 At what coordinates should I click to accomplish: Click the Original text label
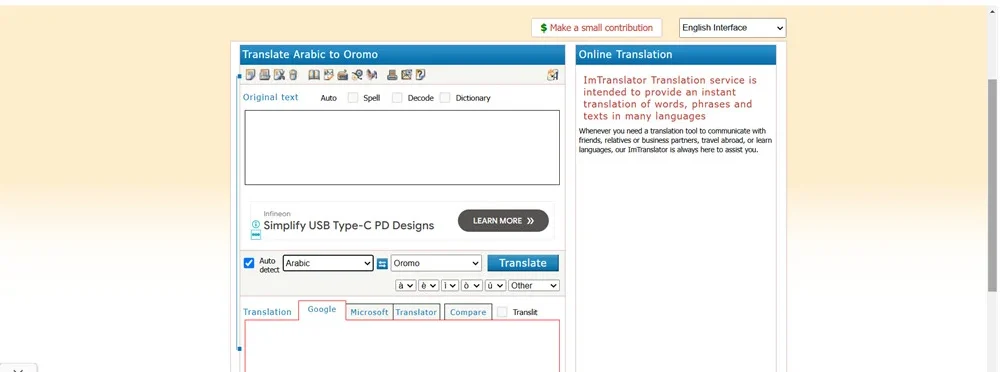[271, 97]
